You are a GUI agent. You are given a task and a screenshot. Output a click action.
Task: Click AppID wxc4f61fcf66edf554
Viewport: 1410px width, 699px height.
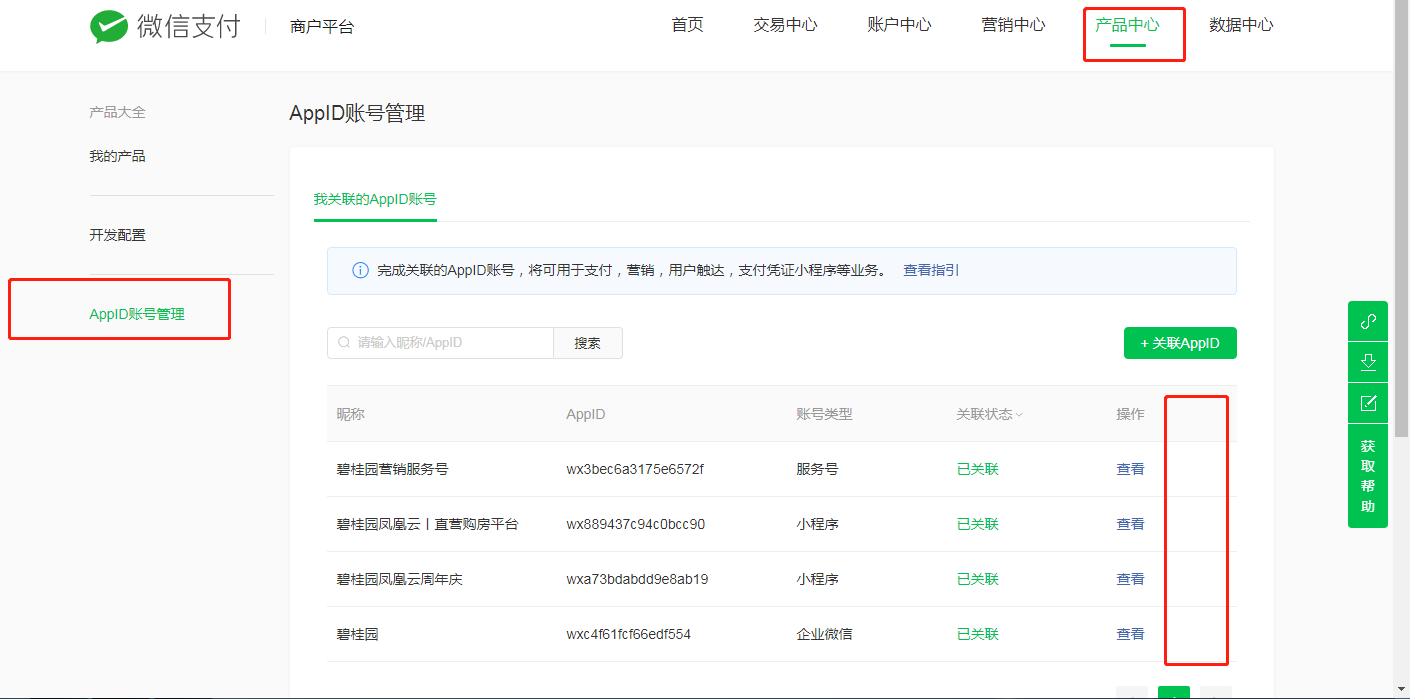click(x=628, y=634)
